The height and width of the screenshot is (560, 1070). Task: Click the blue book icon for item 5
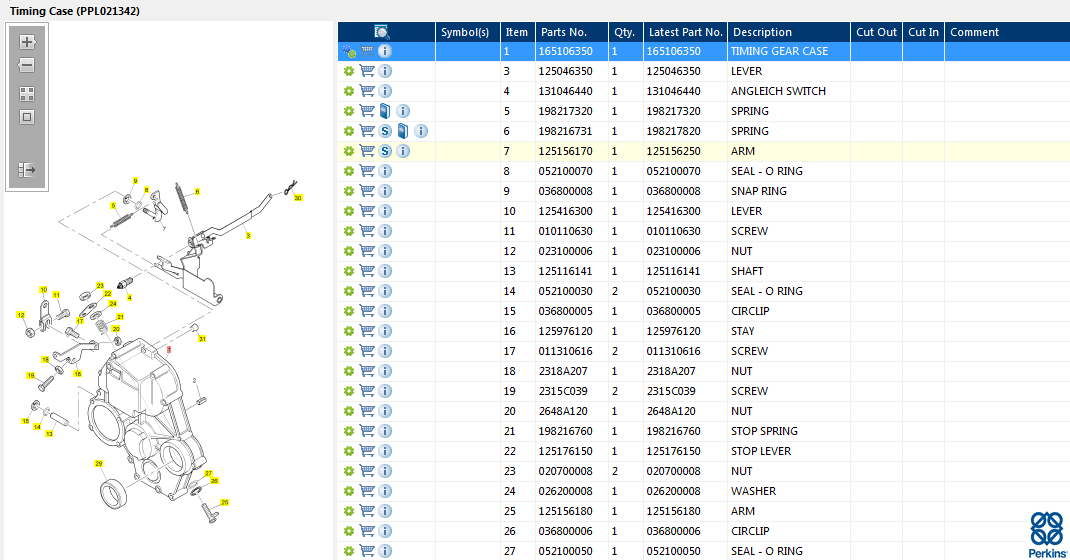[385, 111]
